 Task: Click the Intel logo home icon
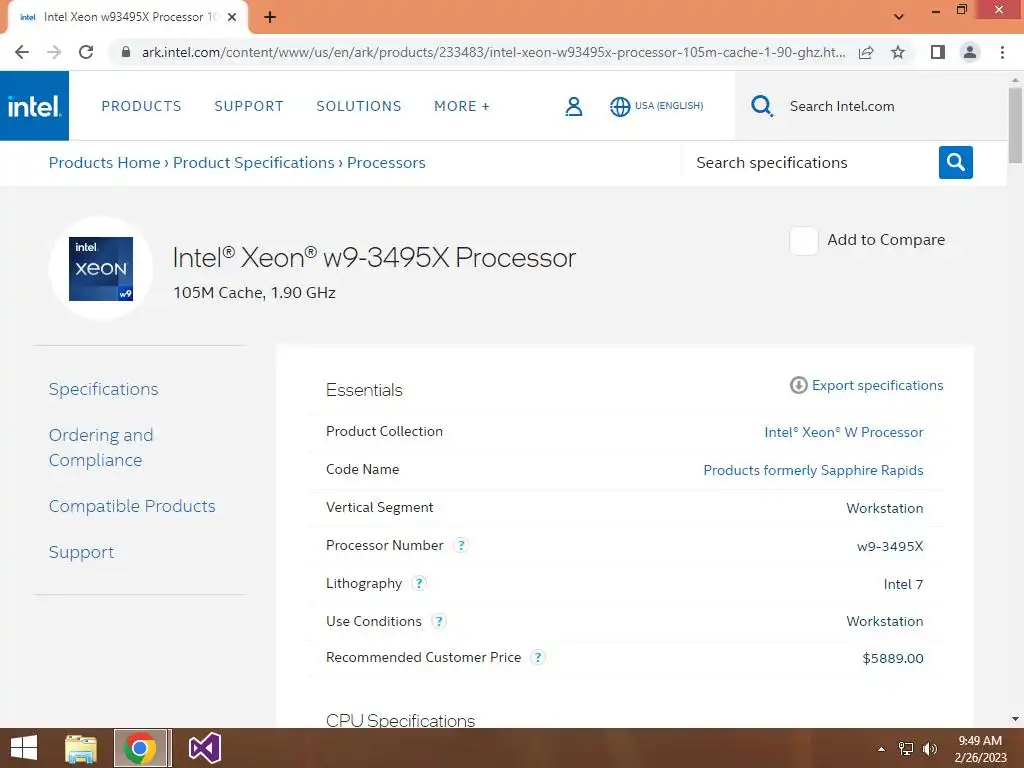(x=34, y=106)
